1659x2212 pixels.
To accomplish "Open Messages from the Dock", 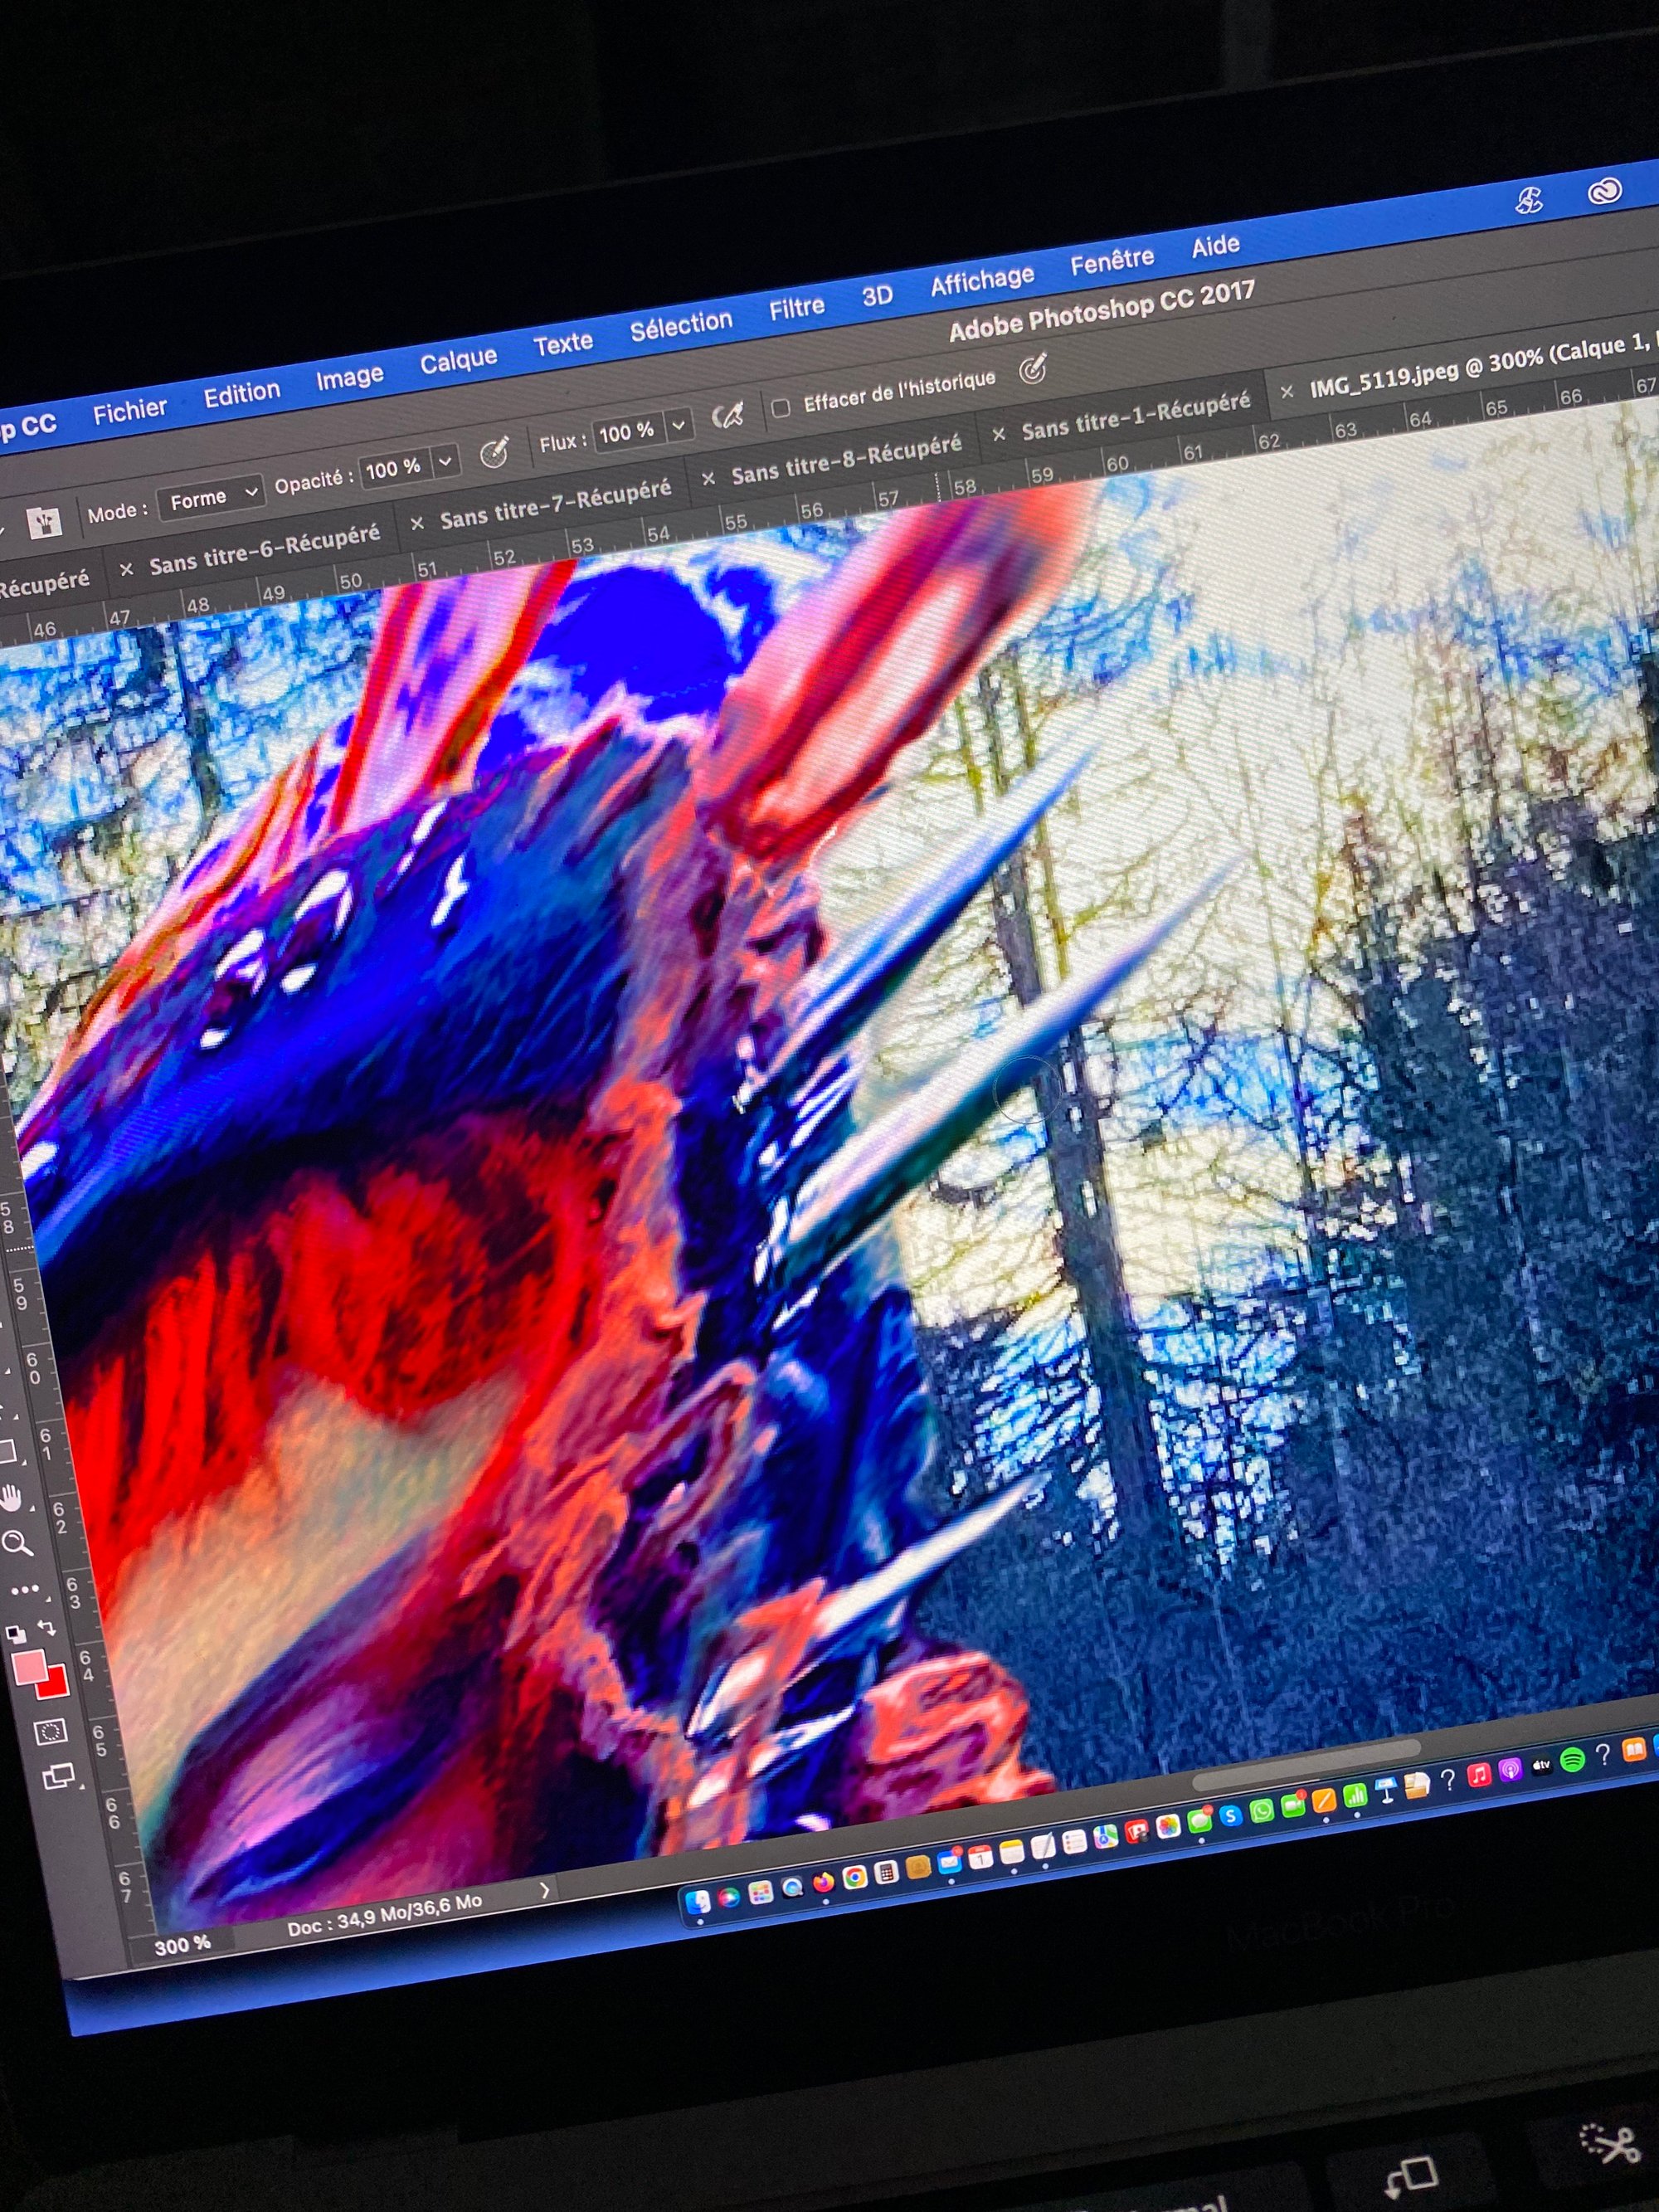I will coord(1200,1820).
